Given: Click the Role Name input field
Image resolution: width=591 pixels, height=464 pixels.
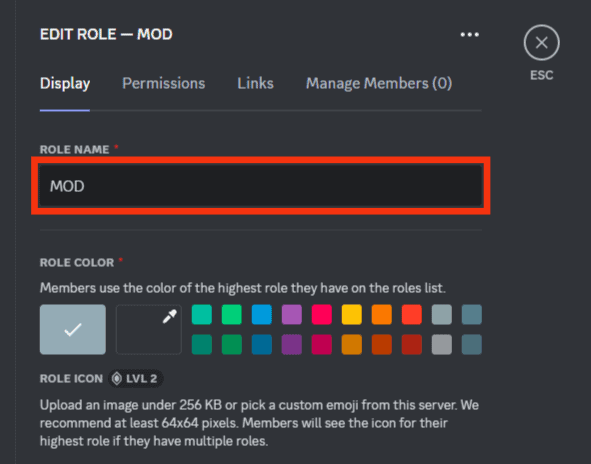Looking at the screenshot, I should [x=261, y=185].
